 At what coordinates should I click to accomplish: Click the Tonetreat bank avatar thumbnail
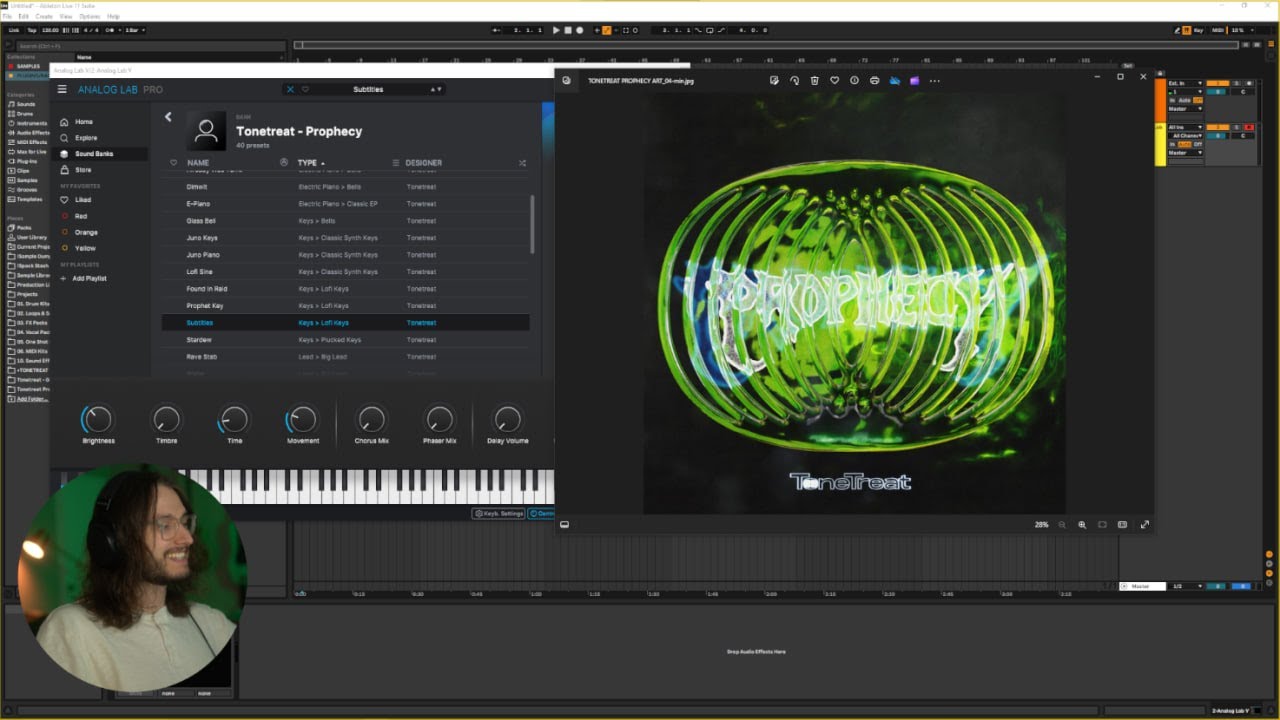point(206,130)
